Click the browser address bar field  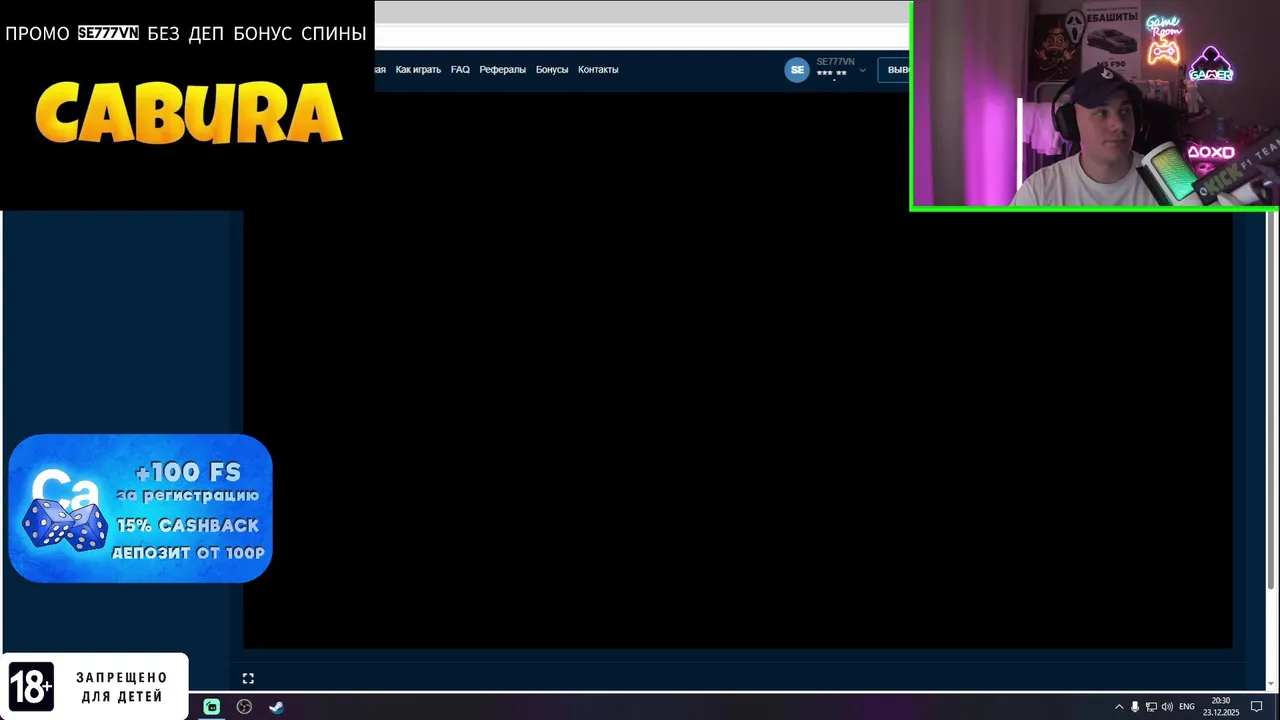click(642, 36)
